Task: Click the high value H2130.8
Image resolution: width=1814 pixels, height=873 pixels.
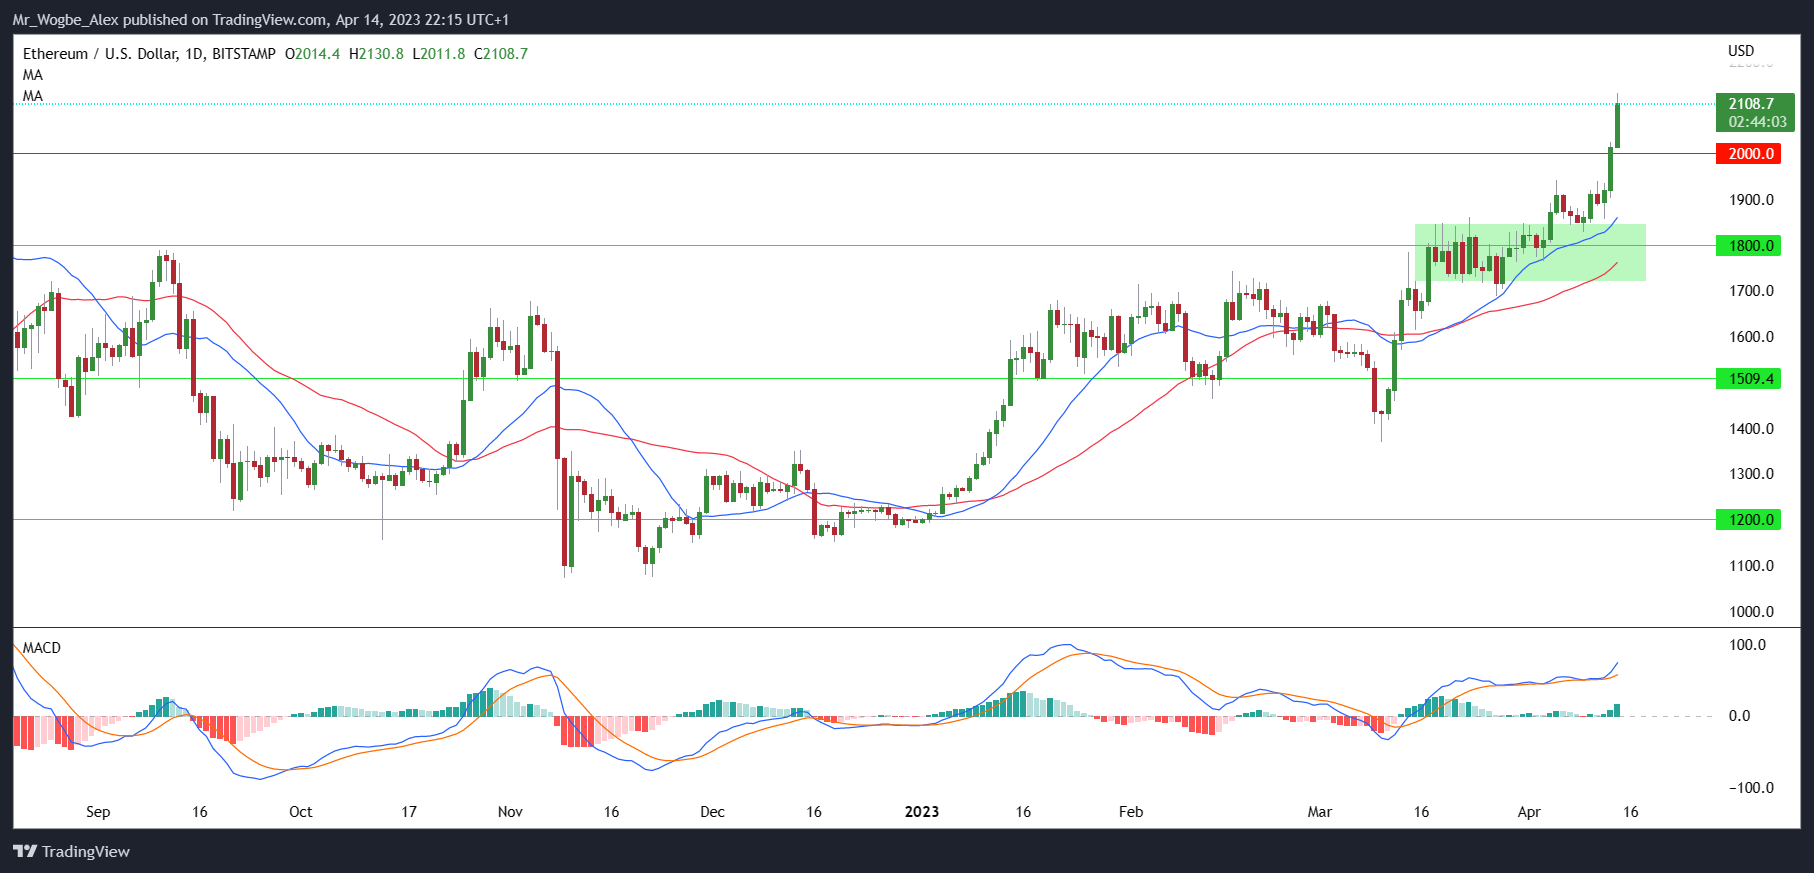Action: point(376,54)
